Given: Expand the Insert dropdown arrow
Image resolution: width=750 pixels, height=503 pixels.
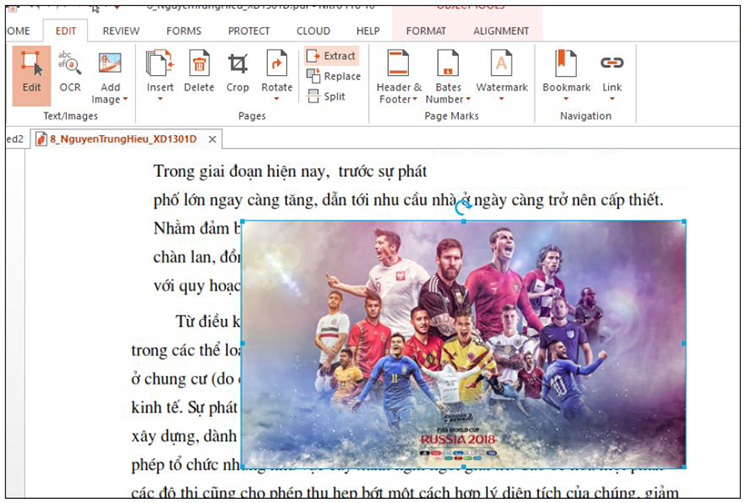Looking at the screenshot, I should pyautogui.click(x=160, y=99).
